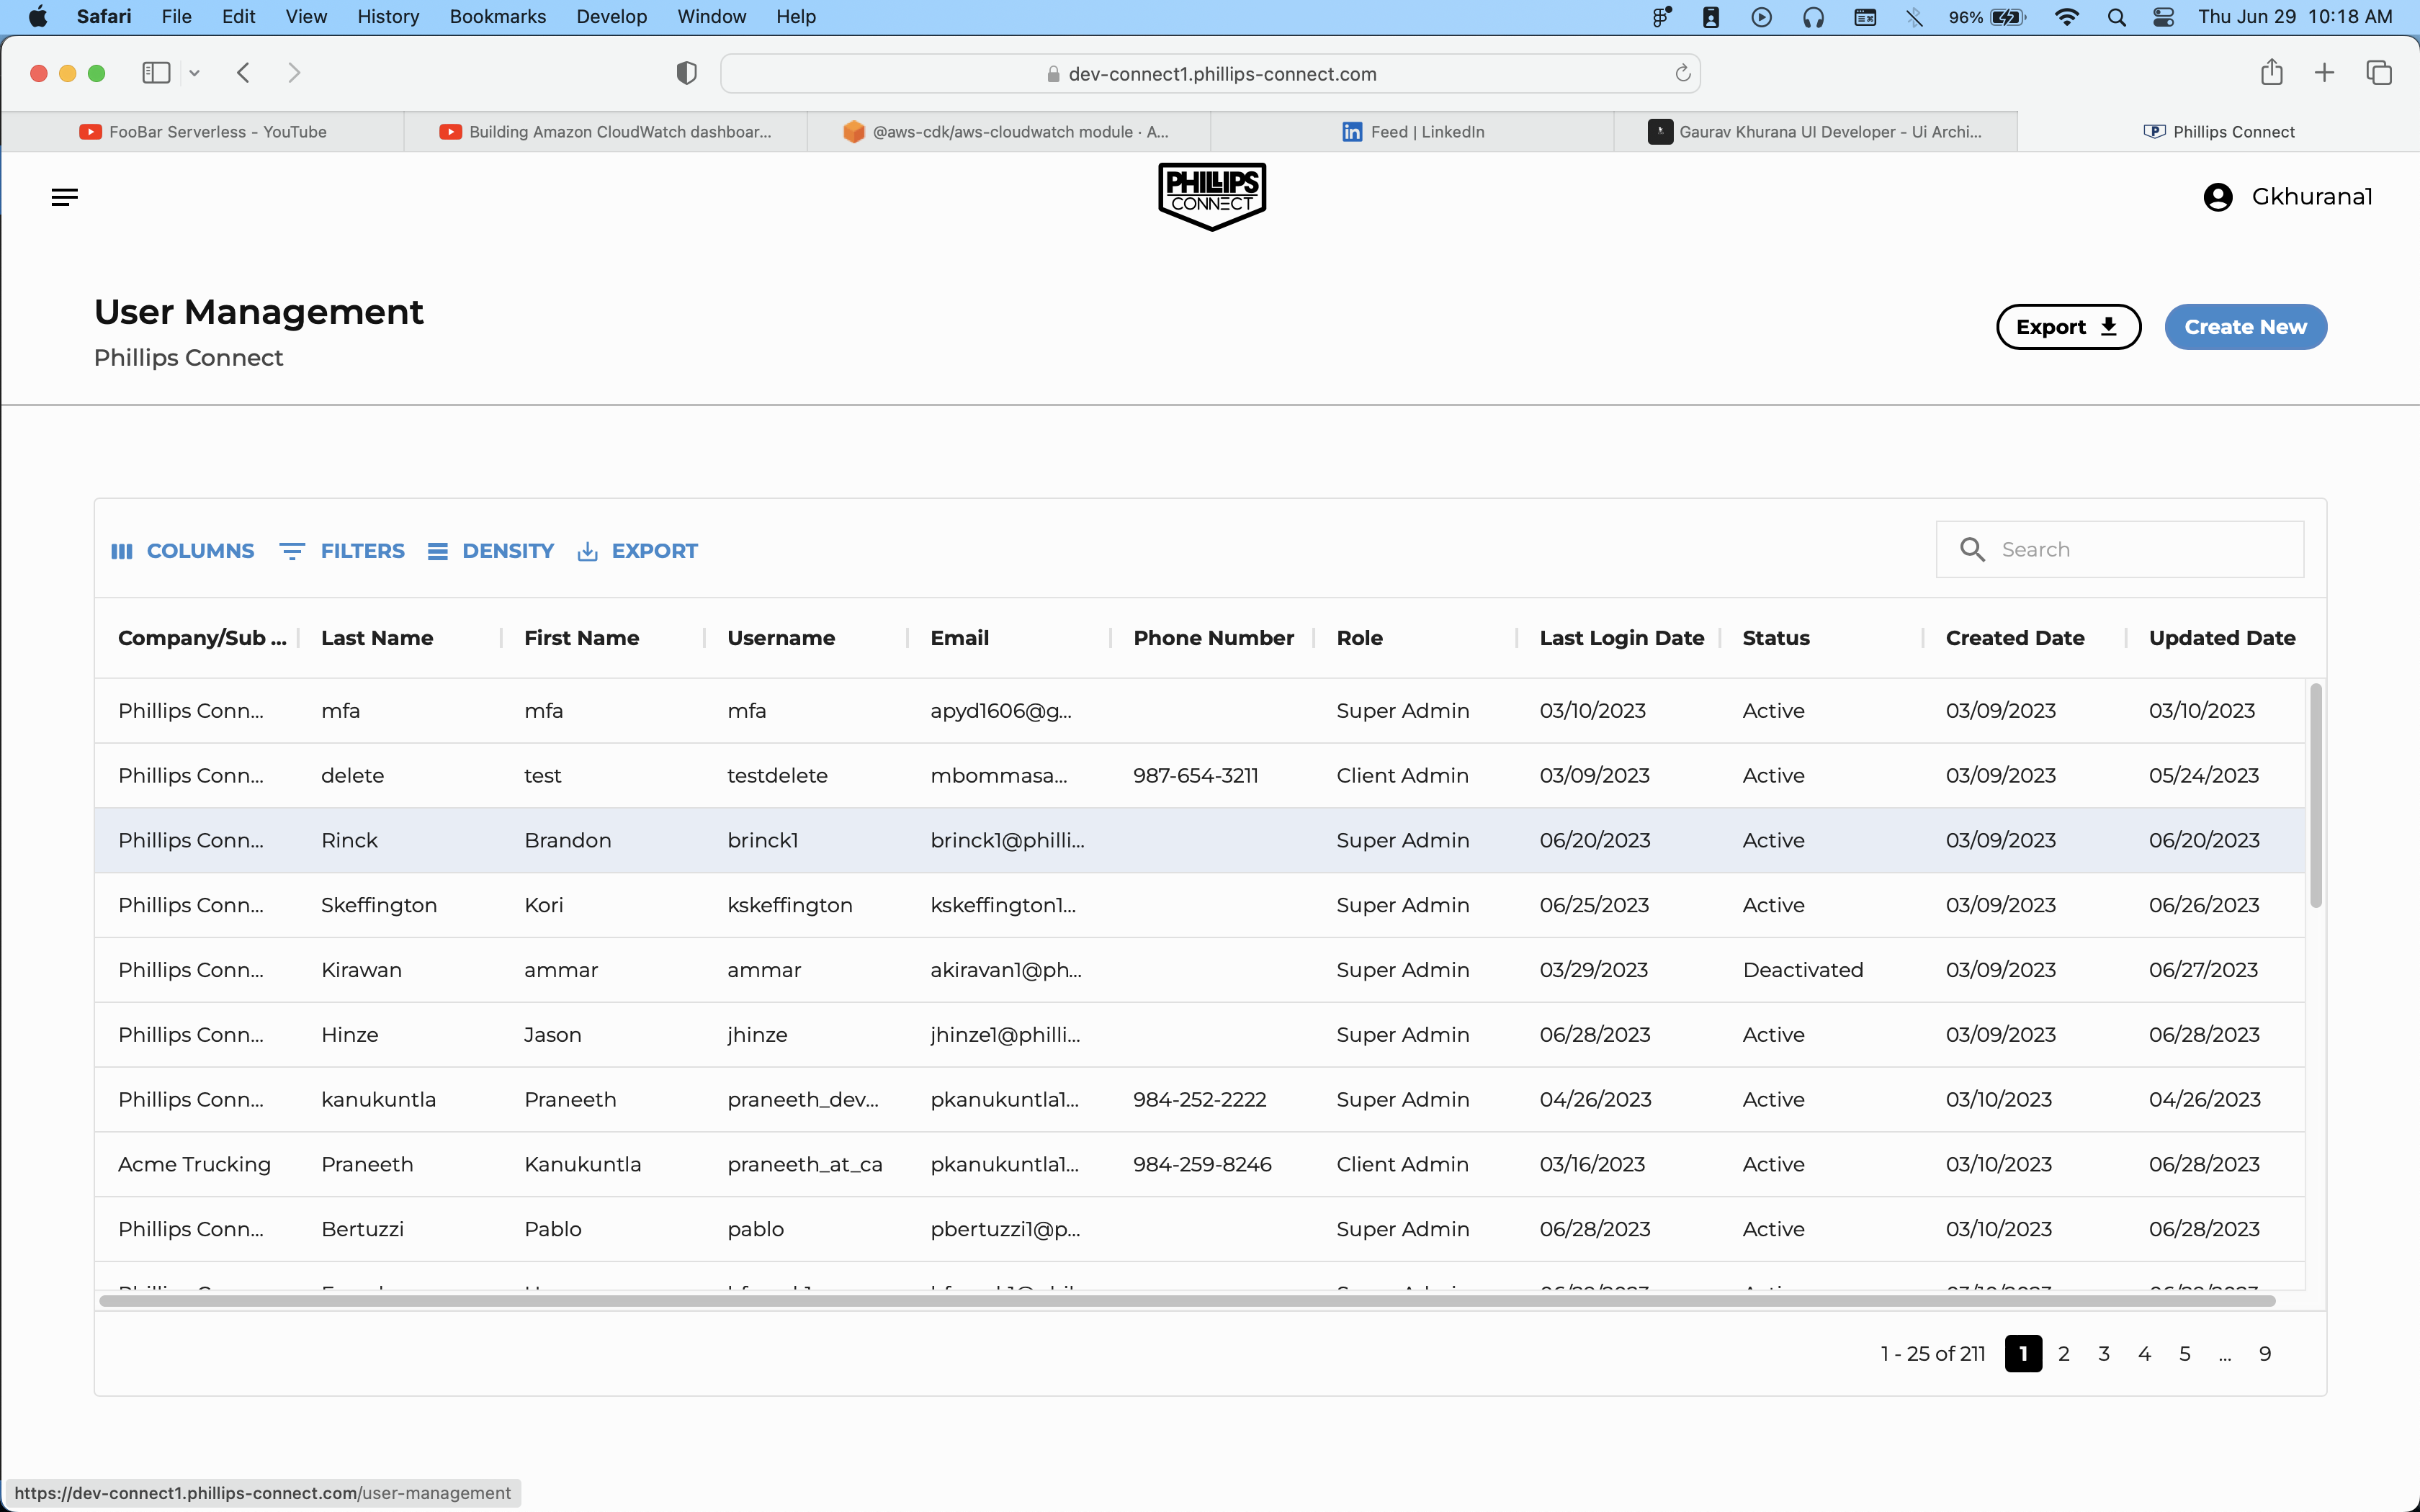Click the Bertuzzi last name cell
2420x1512 pixels.
362,1229
